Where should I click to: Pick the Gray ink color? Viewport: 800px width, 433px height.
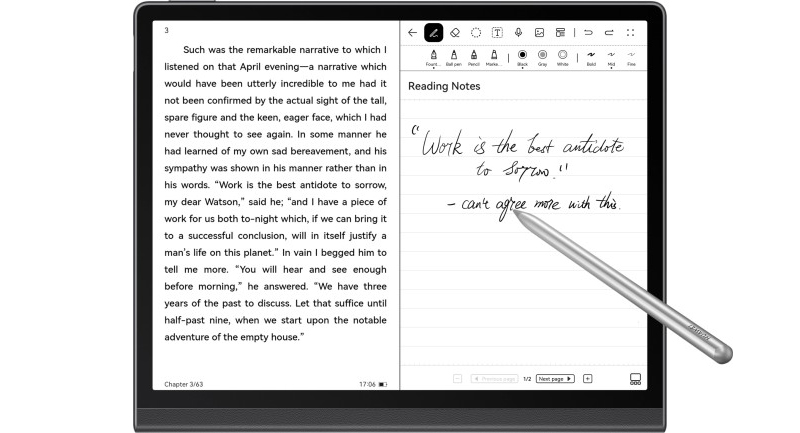tap(542, 56)
